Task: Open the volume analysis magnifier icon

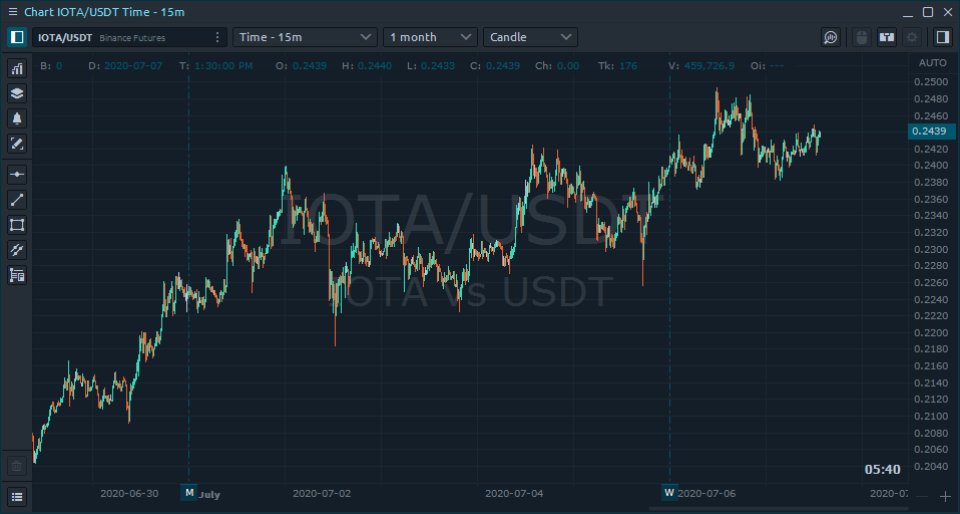Action: 830,37
